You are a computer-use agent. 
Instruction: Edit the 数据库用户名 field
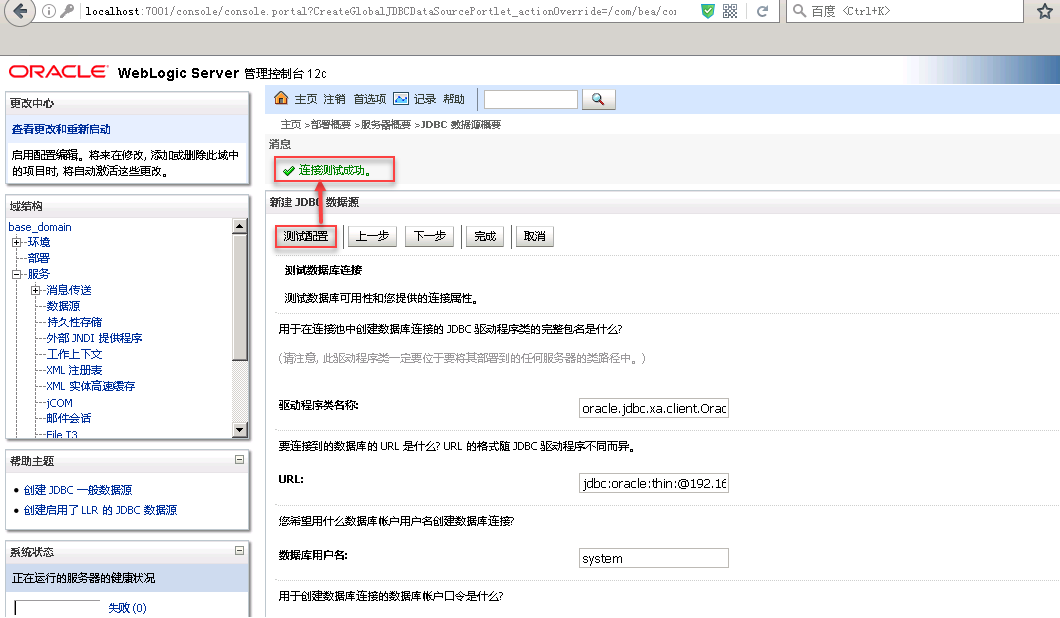coord(654,558)
